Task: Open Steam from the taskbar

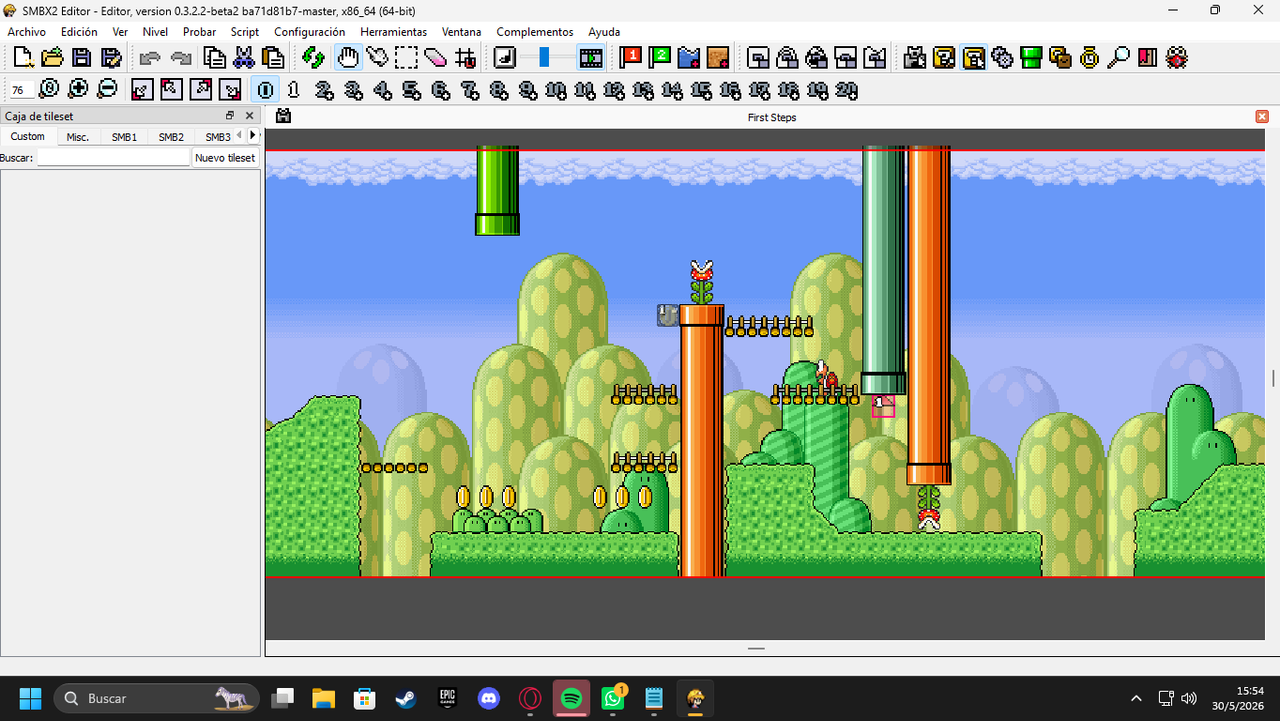Action: click(x=406, y=698)
